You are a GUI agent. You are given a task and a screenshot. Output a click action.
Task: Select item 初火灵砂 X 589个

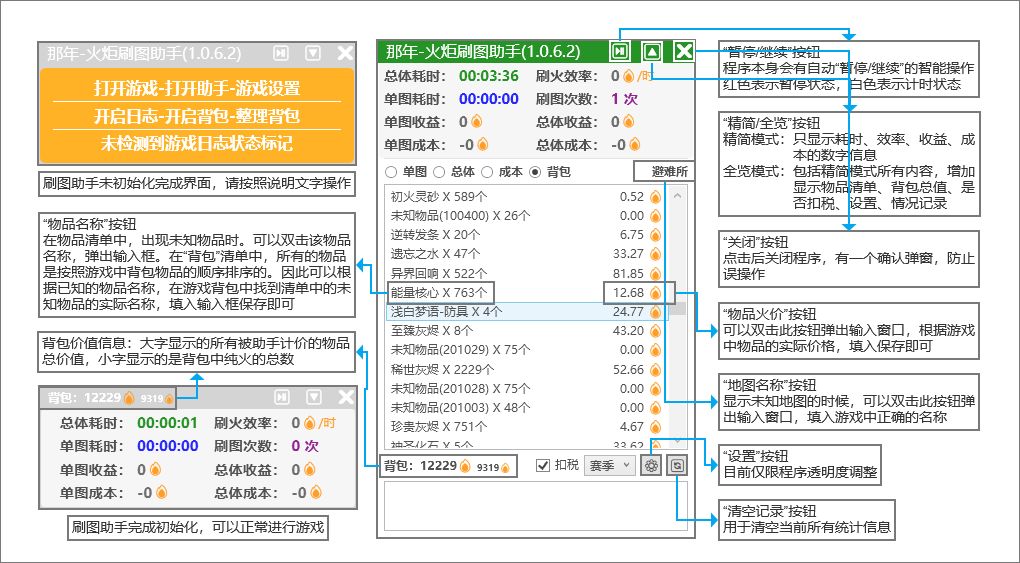click(439, 197)
